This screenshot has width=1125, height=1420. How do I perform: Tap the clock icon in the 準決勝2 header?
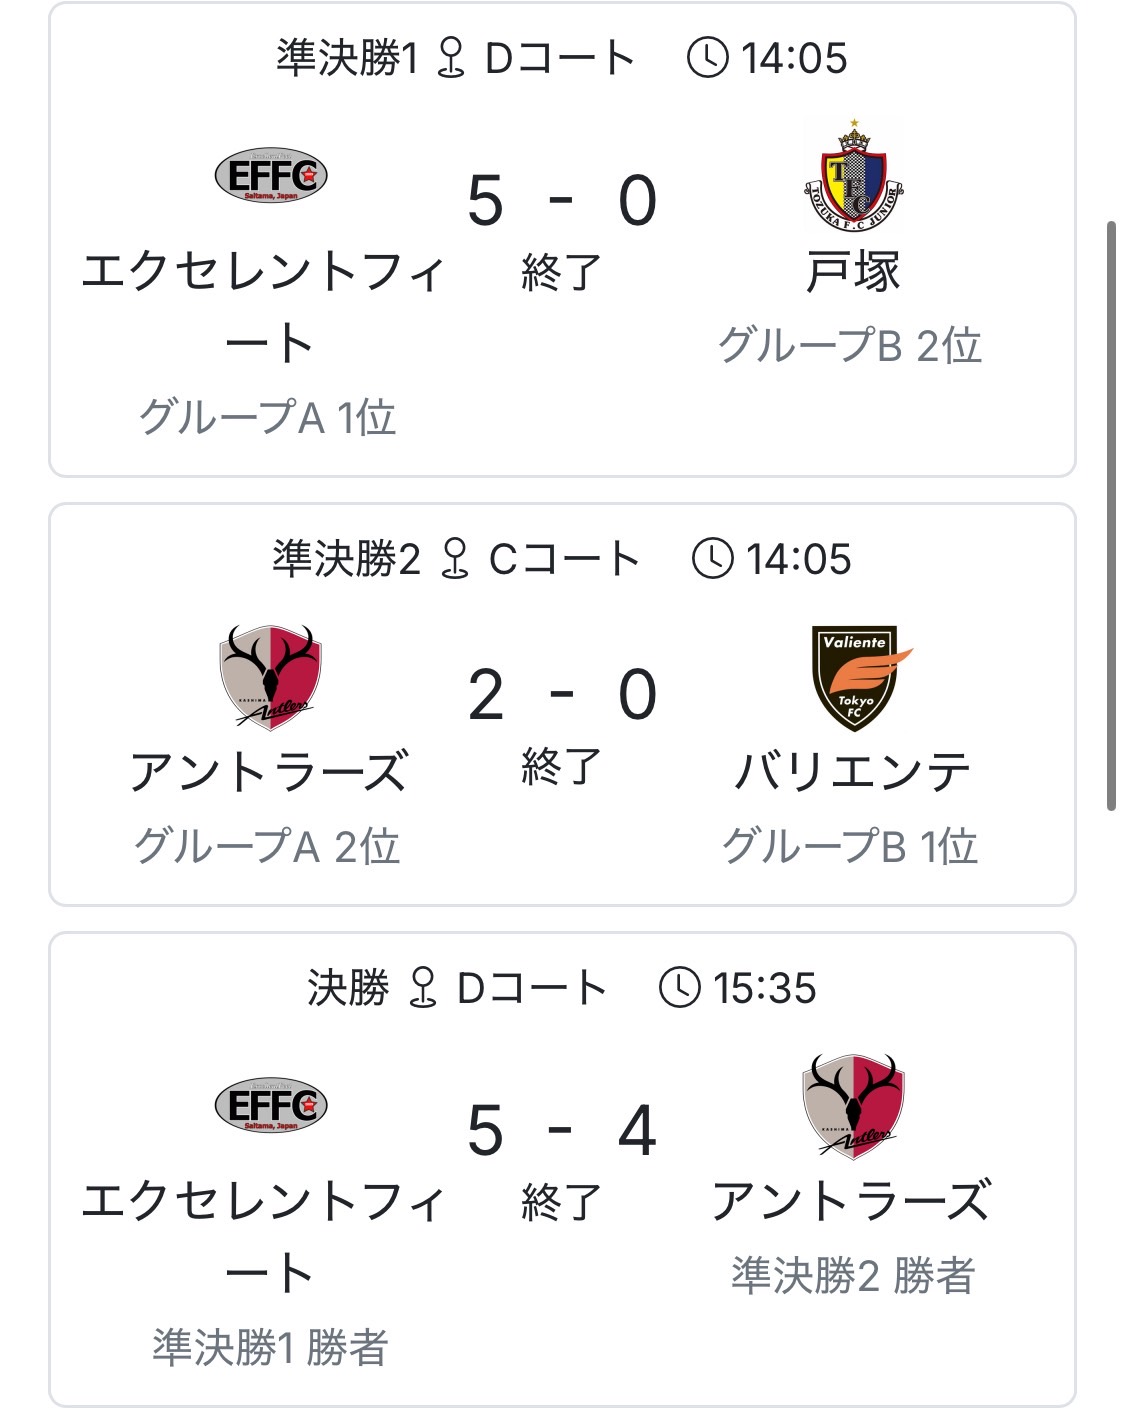click(x=713, y=558)
